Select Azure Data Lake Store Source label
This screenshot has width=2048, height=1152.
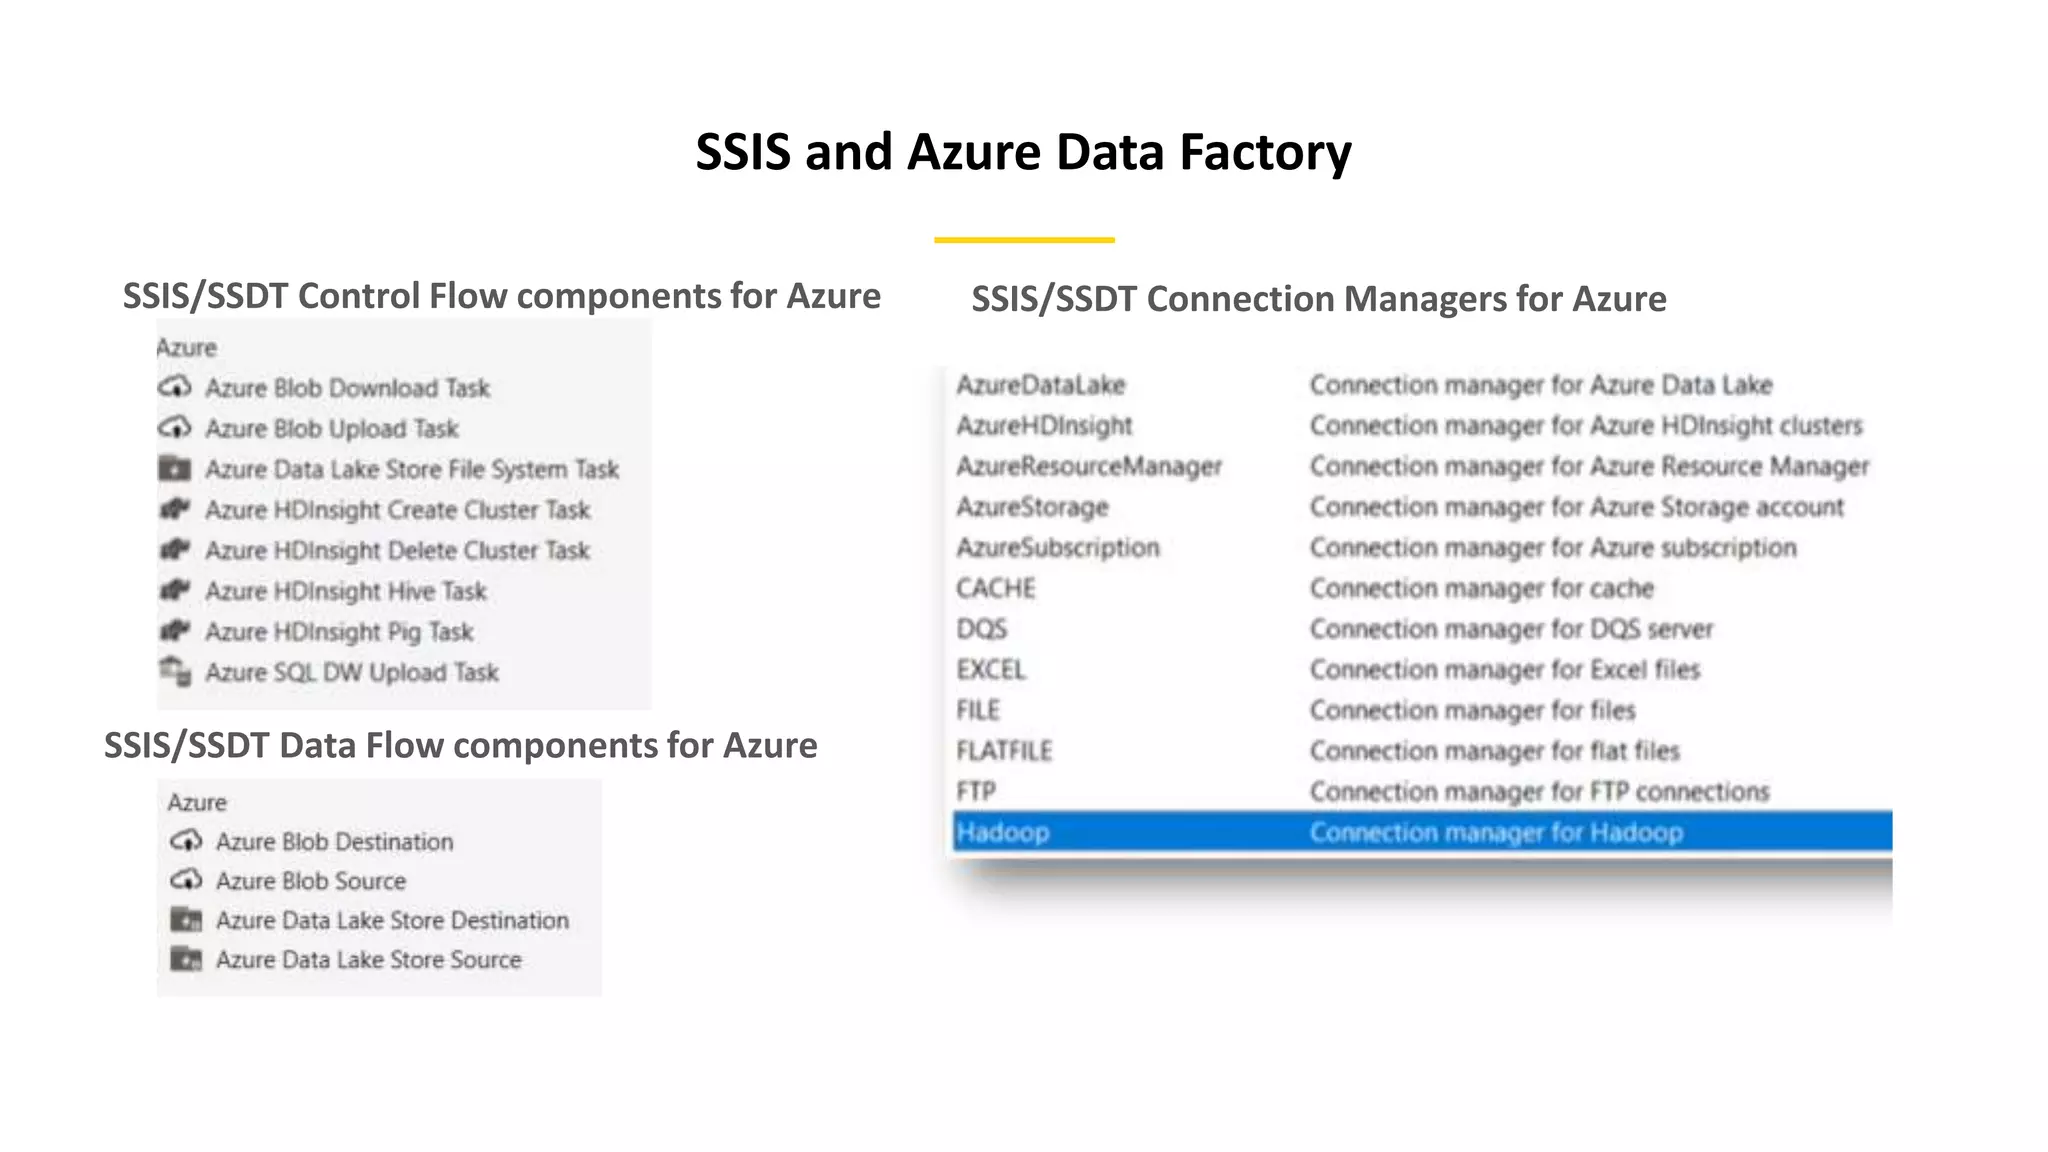pos(369,960)
